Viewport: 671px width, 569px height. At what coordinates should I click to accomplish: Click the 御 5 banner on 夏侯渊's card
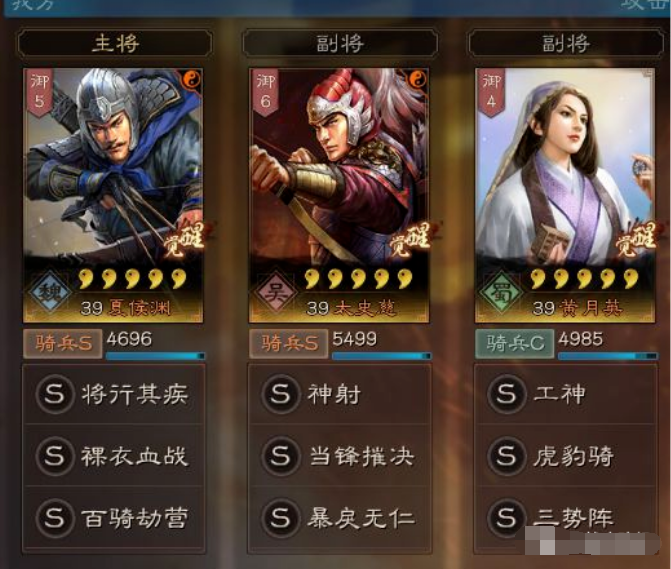[39, 92]
